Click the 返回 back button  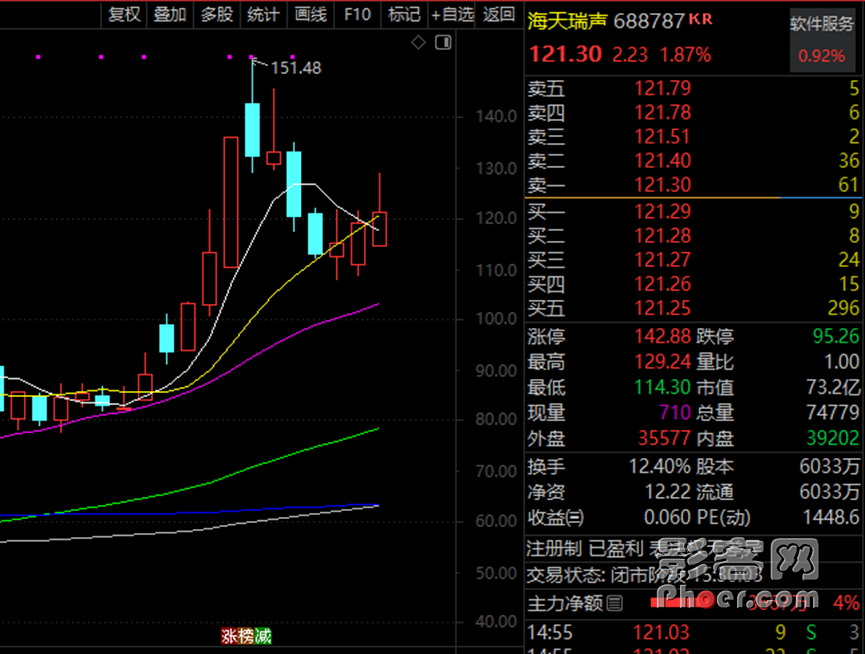tap(499, 15)
